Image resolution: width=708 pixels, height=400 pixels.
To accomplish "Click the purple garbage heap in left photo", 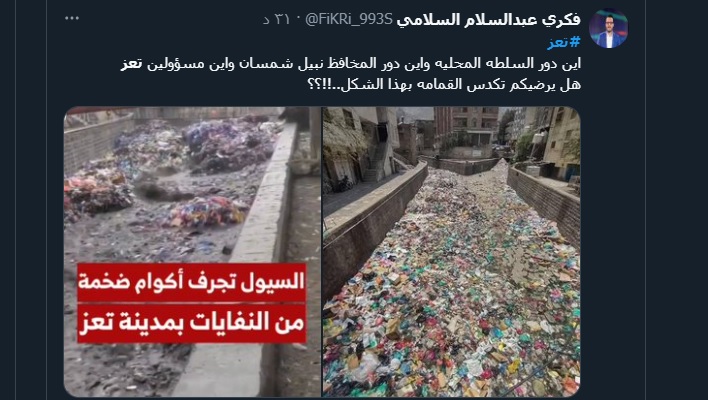I will tap(228, 145).
